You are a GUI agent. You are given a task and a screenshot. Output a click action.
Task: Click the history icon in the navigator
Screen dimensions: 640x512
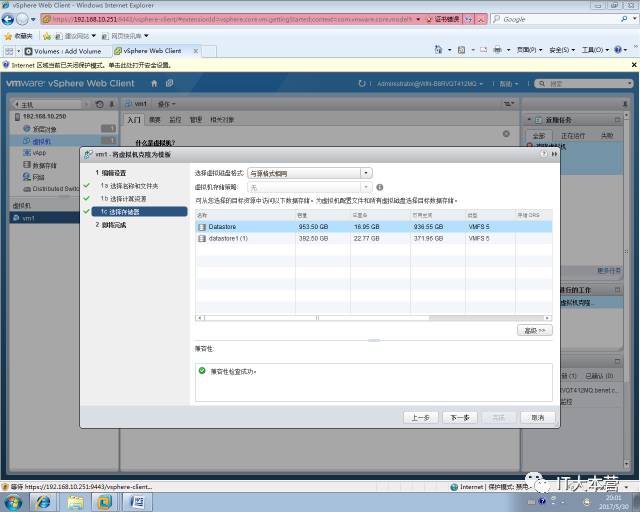pos(100,105)
